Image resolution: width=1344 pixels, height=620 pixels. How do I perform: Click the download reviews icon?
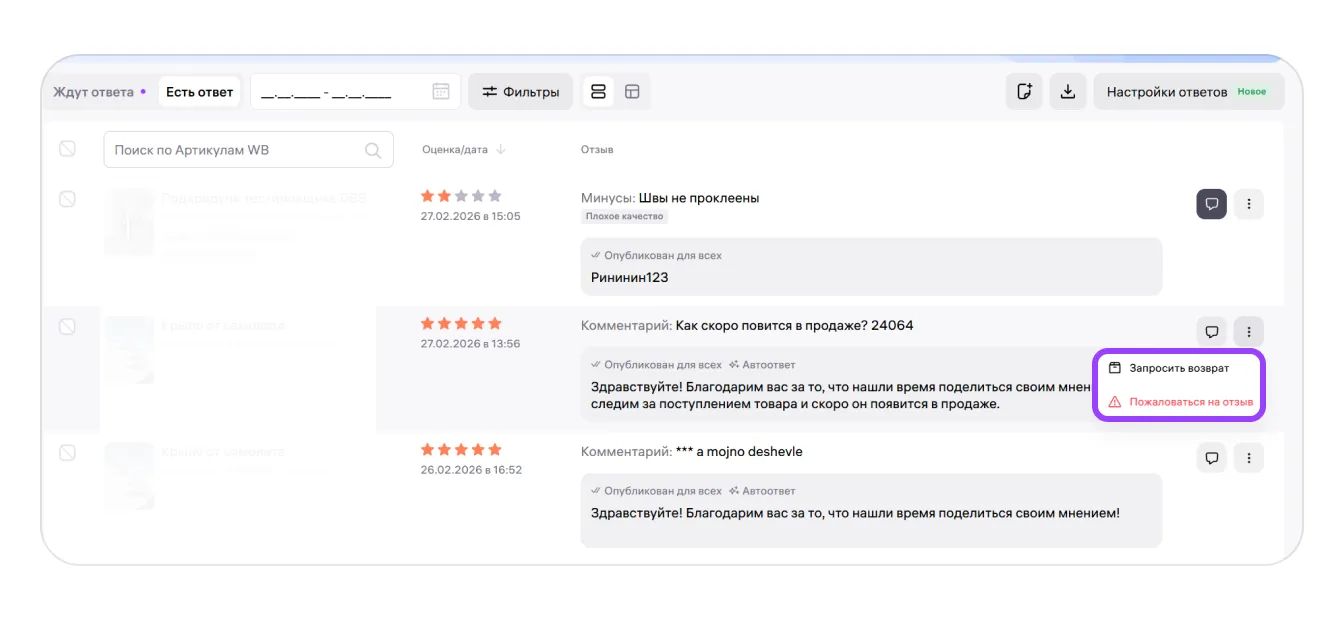[1068, 92]
